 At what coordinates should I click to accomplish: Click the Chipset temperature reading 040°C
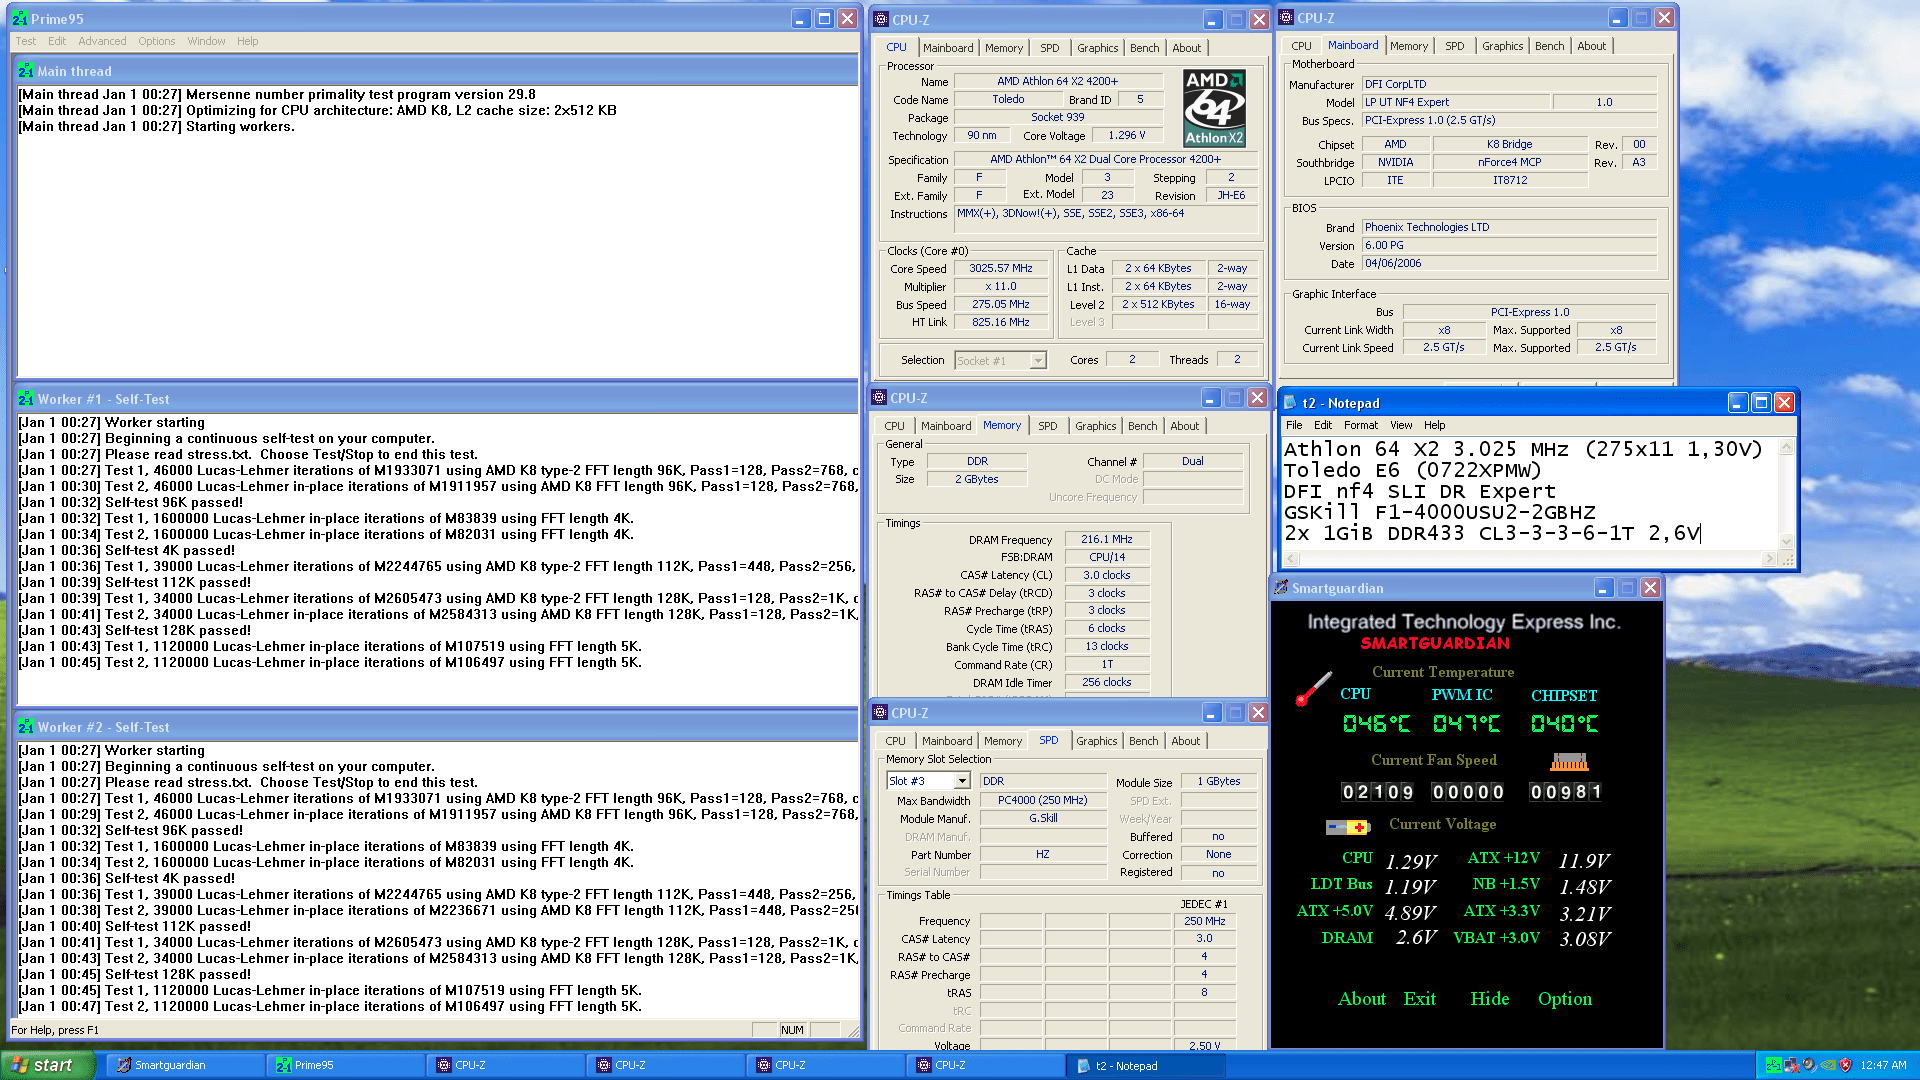[1564, 723]
